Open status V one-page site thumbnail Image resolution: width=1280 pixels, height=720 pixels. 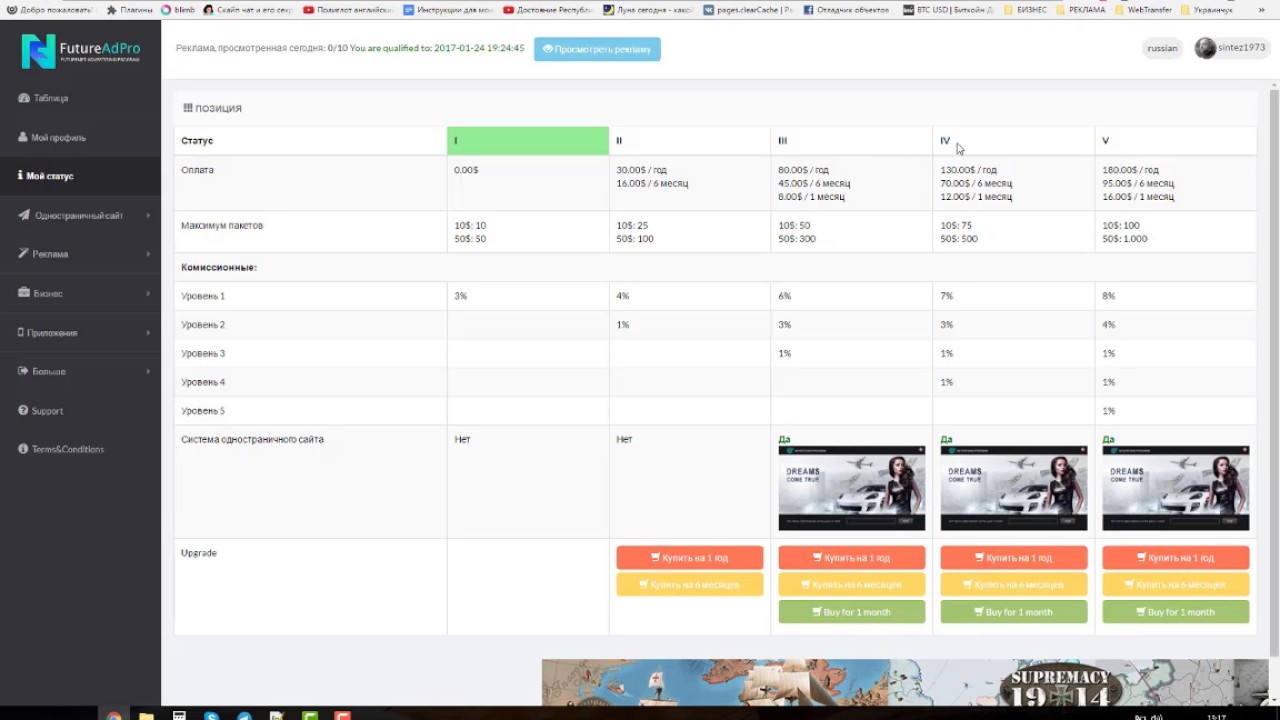tap(1176, 488)
